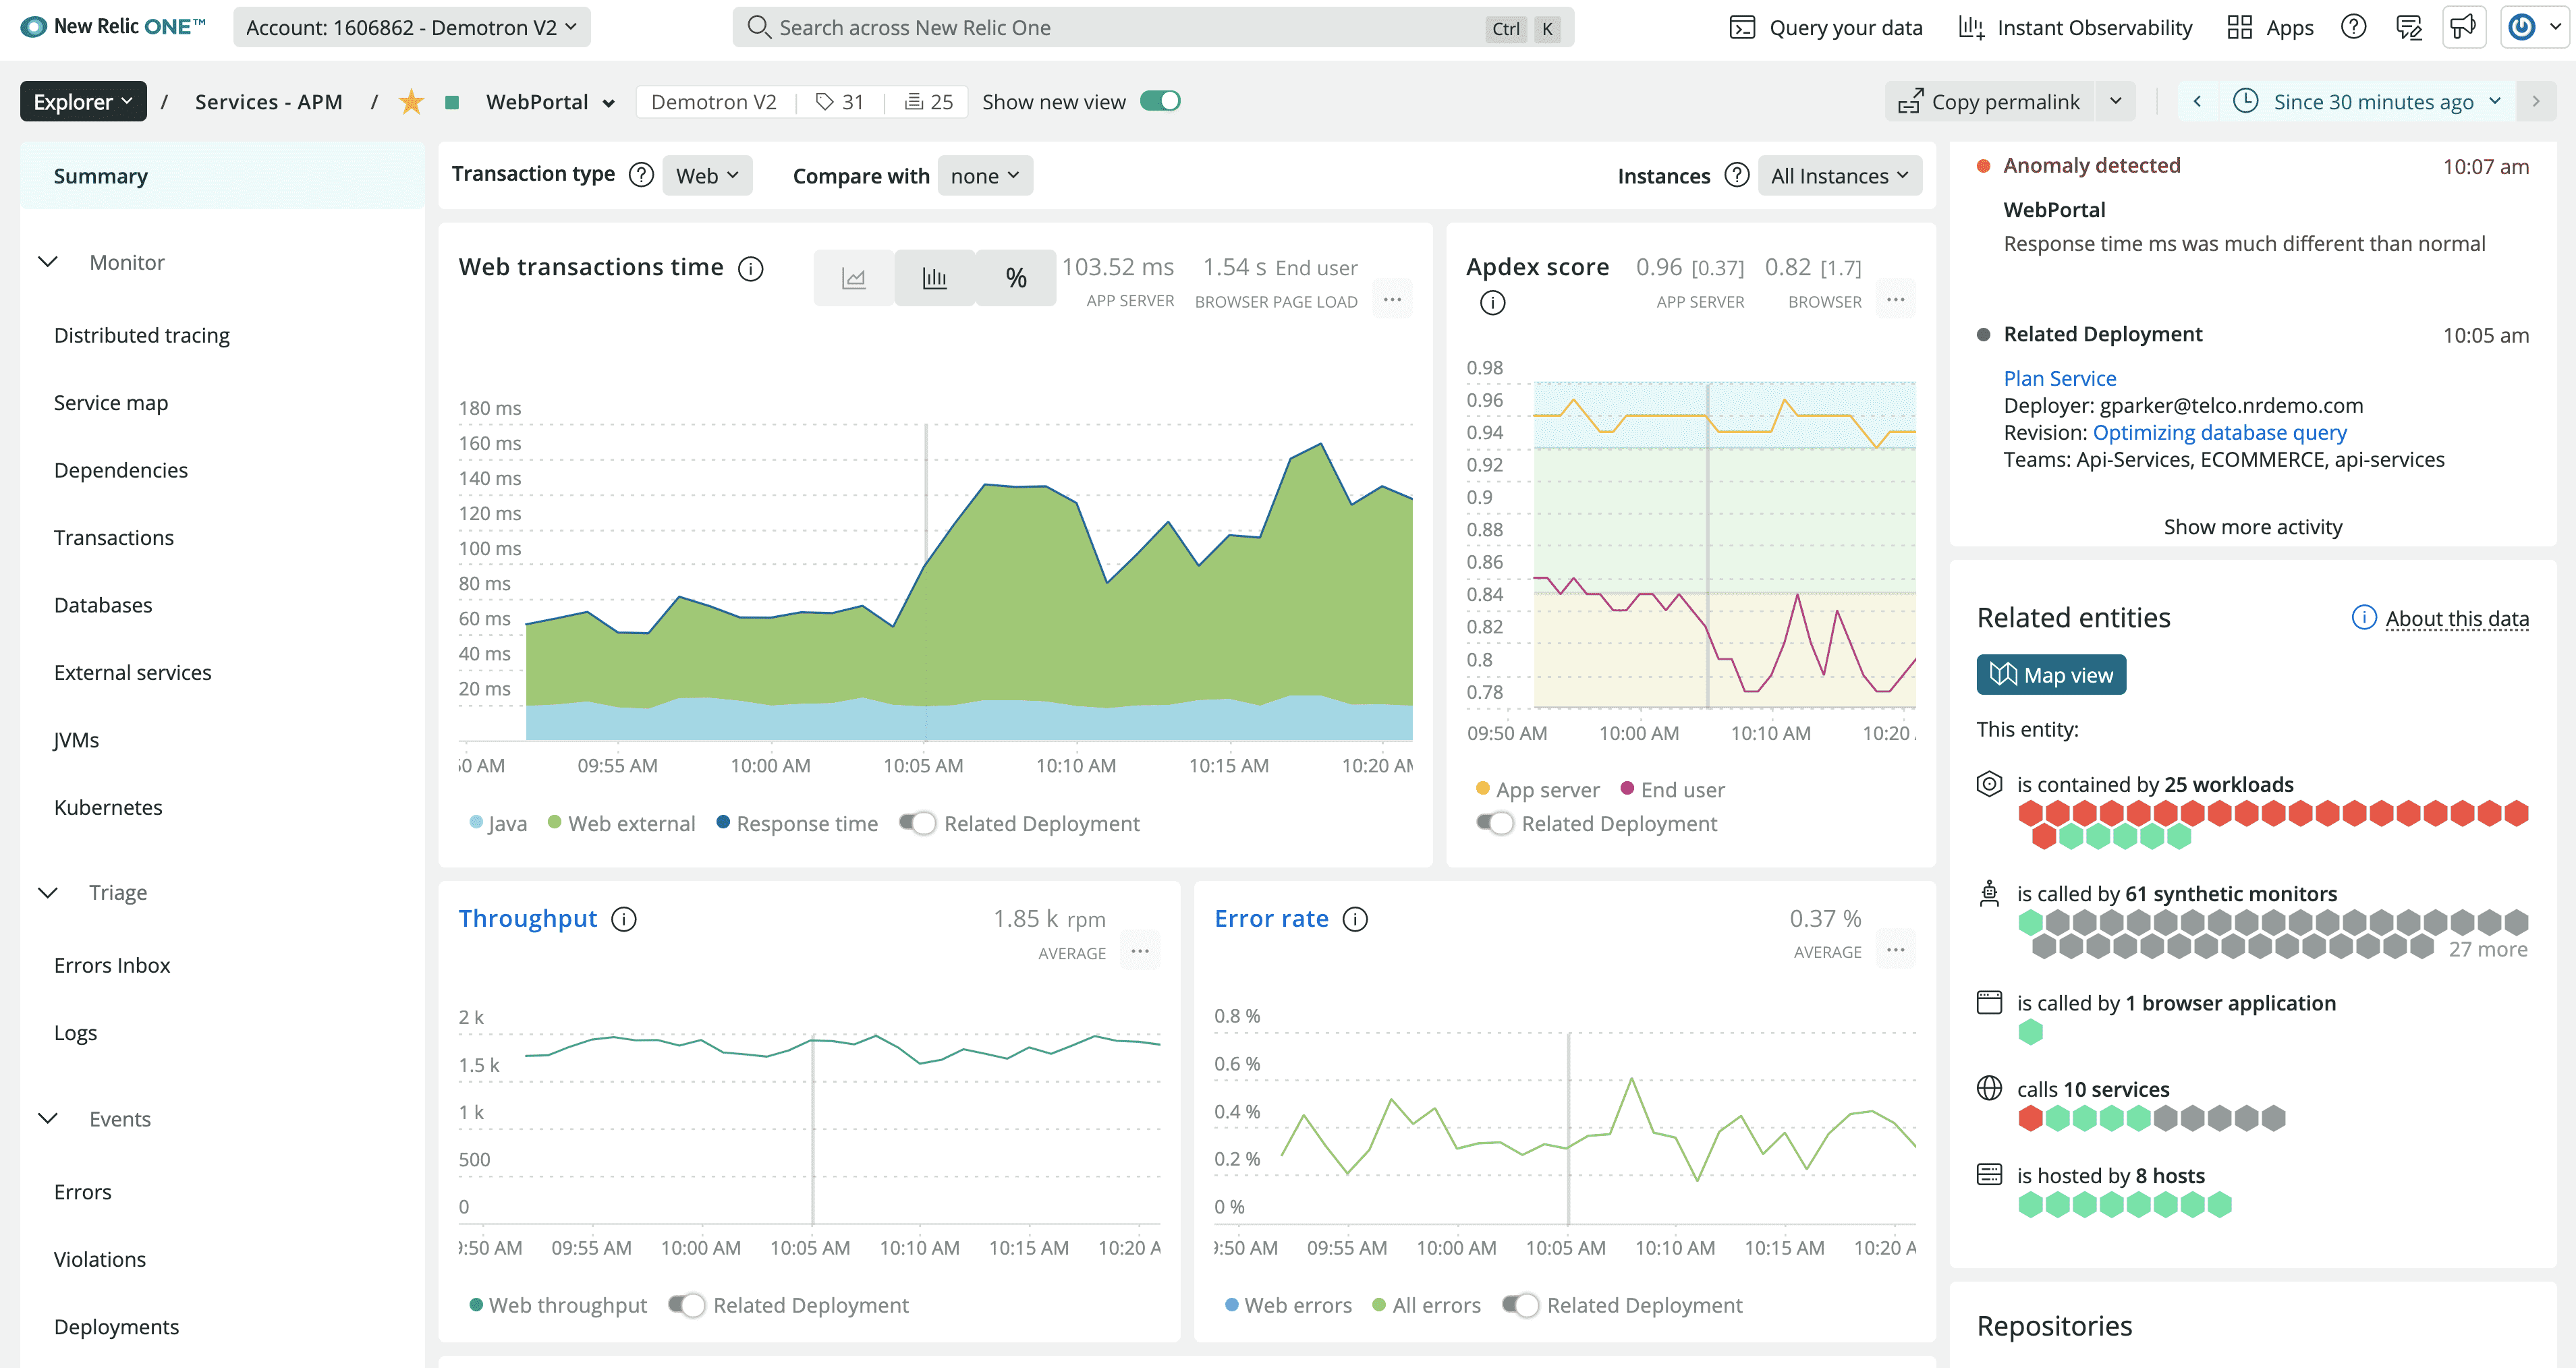Viewport: 2576px width, 1368px height.
Task: Click the Map view button under Related entities
Action: click(x=2051, y=674)
